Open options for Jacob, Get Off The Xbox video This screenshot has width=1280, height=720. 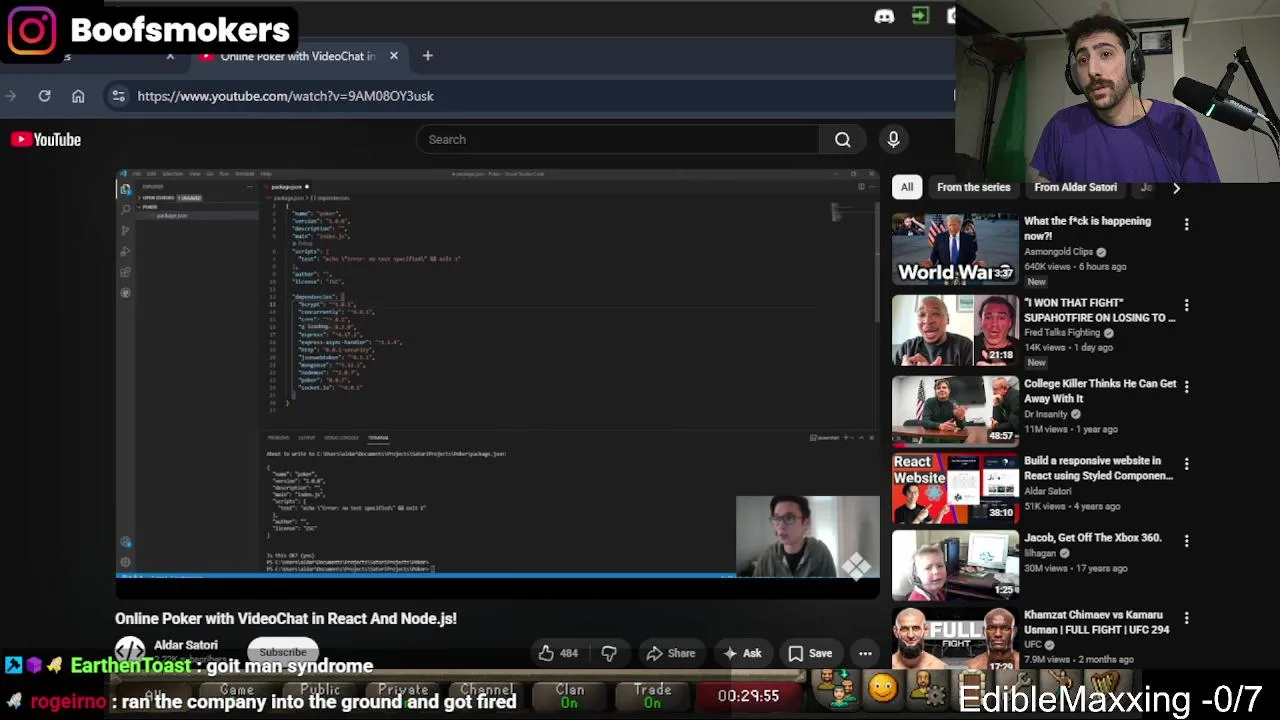click(1186, 541)
